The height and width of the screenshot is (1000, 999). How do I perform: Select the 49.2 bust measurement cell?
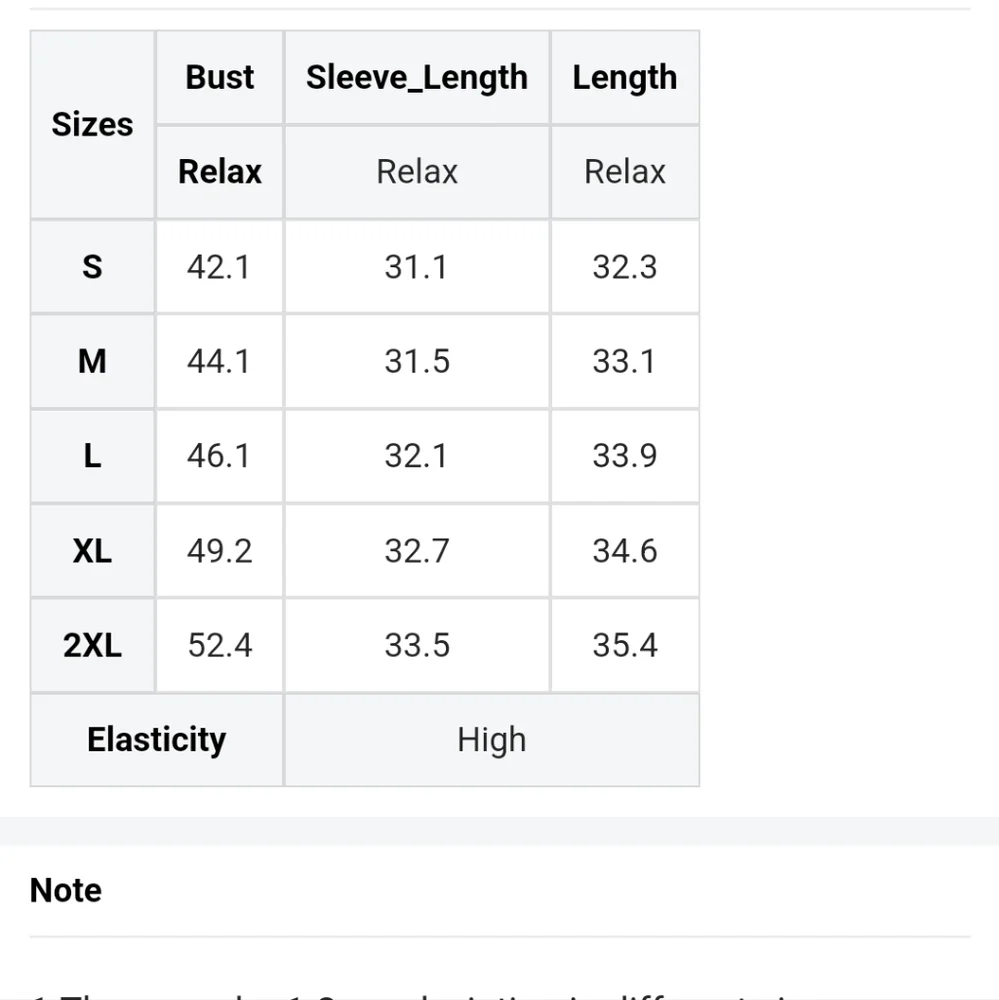click(x=219, y=551)
